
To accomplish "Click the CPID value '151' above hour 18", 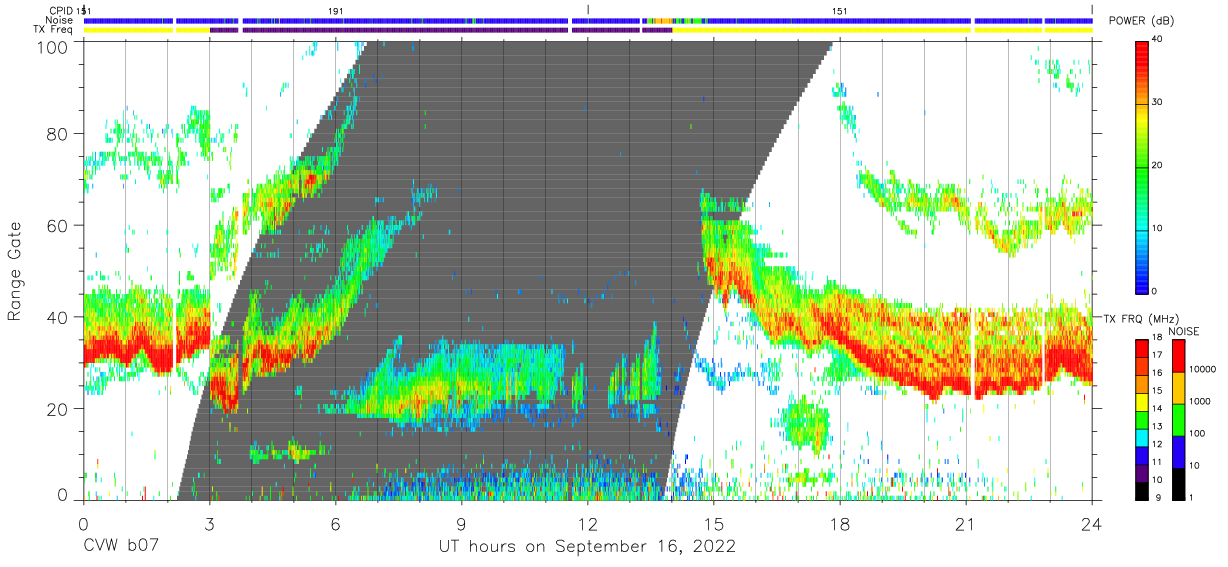I will click(x=840, y=10).
